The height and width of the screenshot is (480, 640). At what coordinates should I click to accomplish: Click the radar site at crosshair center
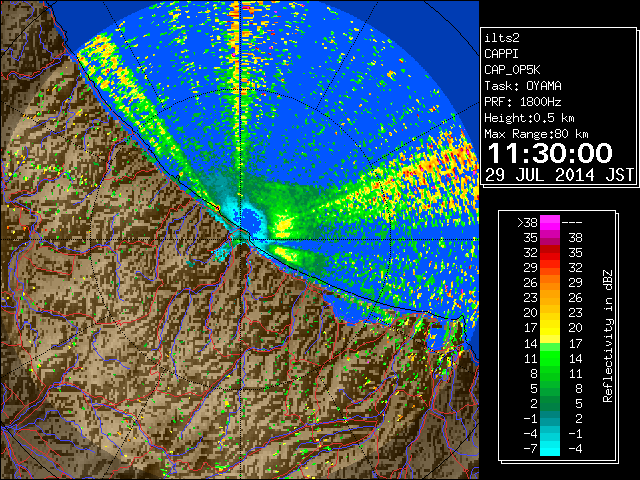click(x=241, y=239)
